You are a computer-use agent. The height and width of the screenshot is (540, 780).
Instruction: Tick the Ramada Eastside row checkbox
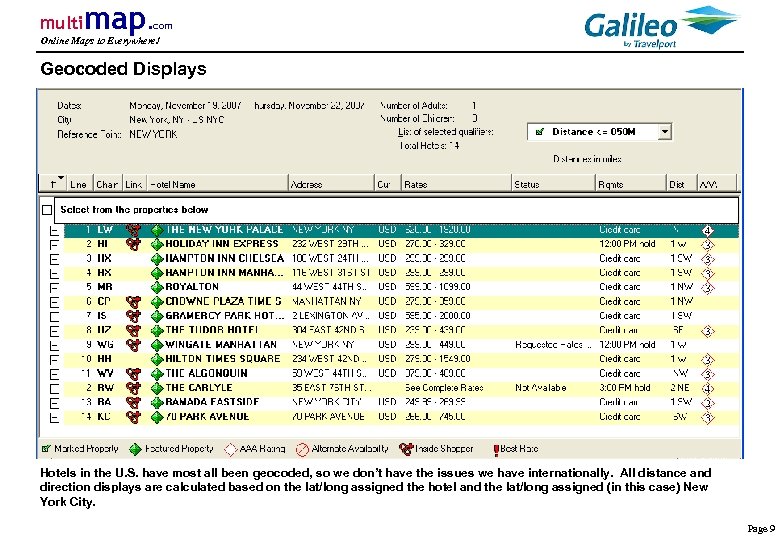pos(54,403)
